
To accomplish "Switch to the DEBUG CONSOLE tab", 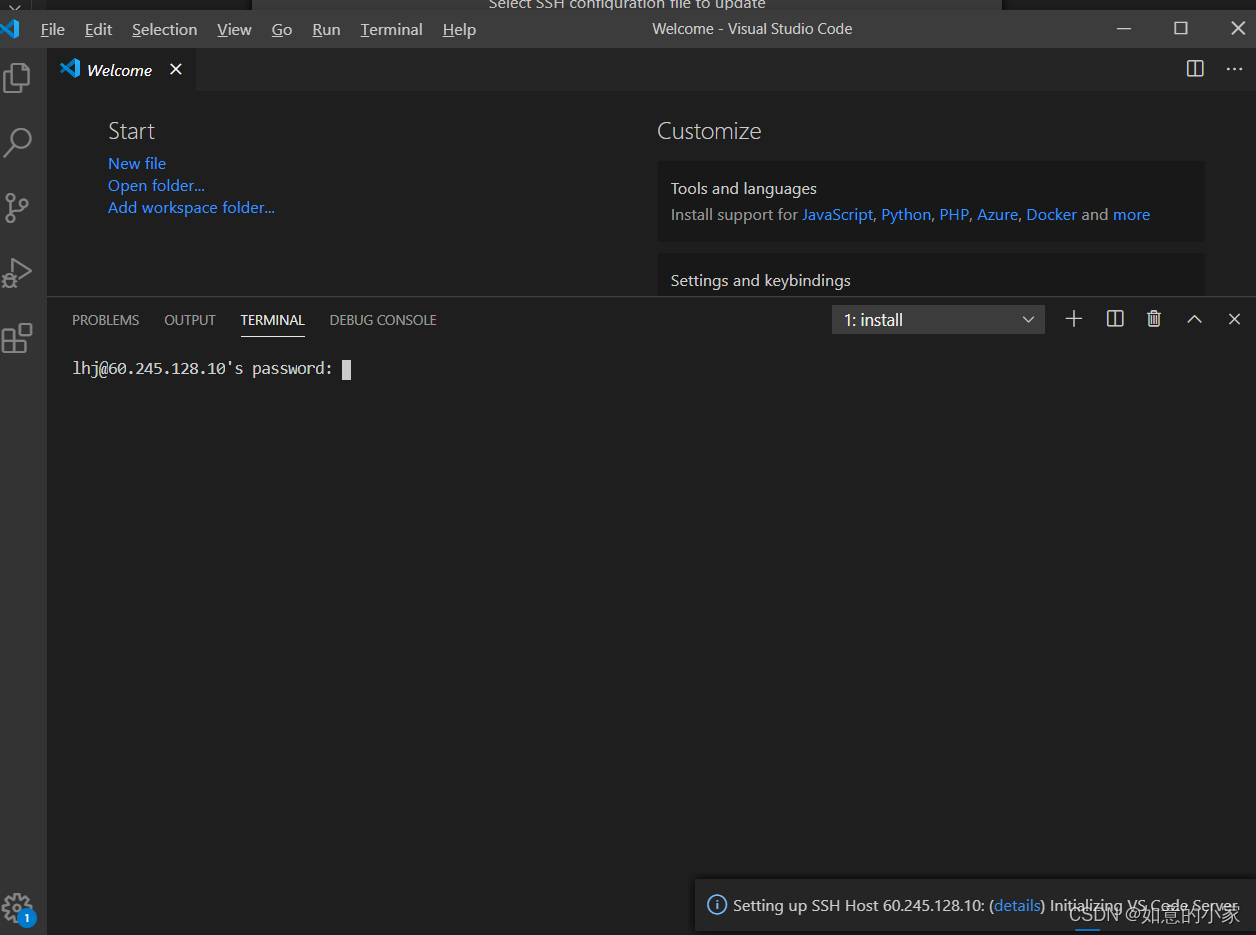I will coord(383,320).
